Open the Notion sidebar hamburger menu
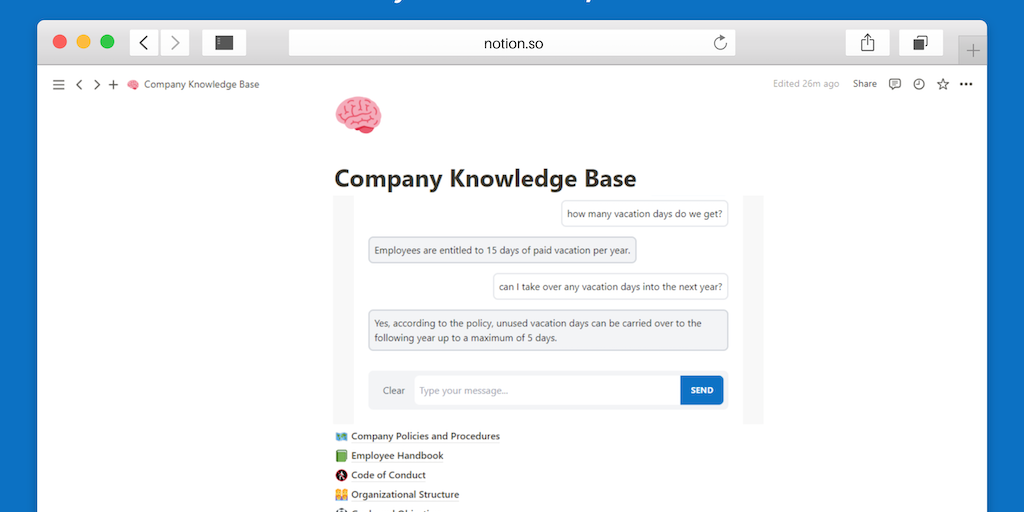The height and width of the screenshot is (512, 1024). (x=59, y=84)
